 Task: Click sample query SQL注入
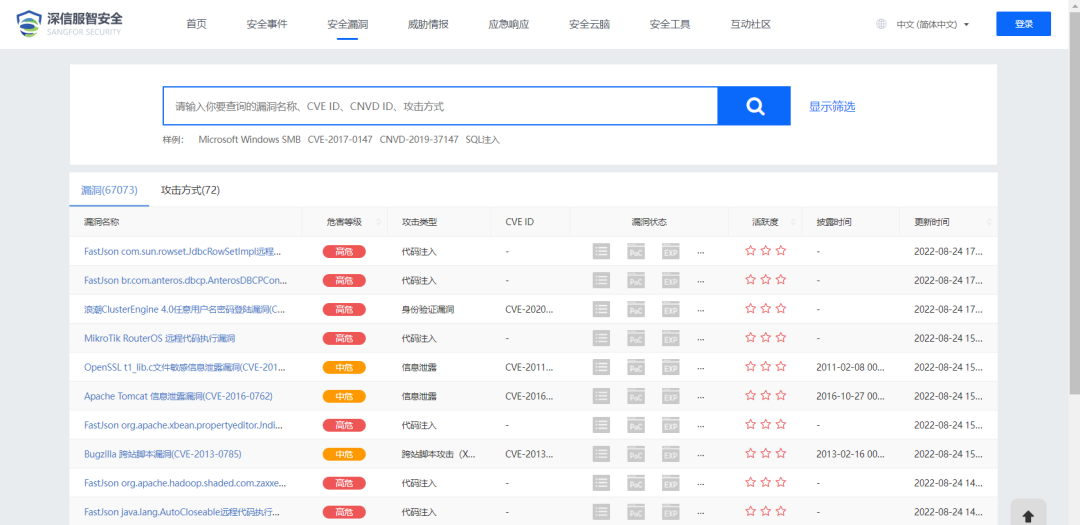pyautogui.click(x=482, y=139)
